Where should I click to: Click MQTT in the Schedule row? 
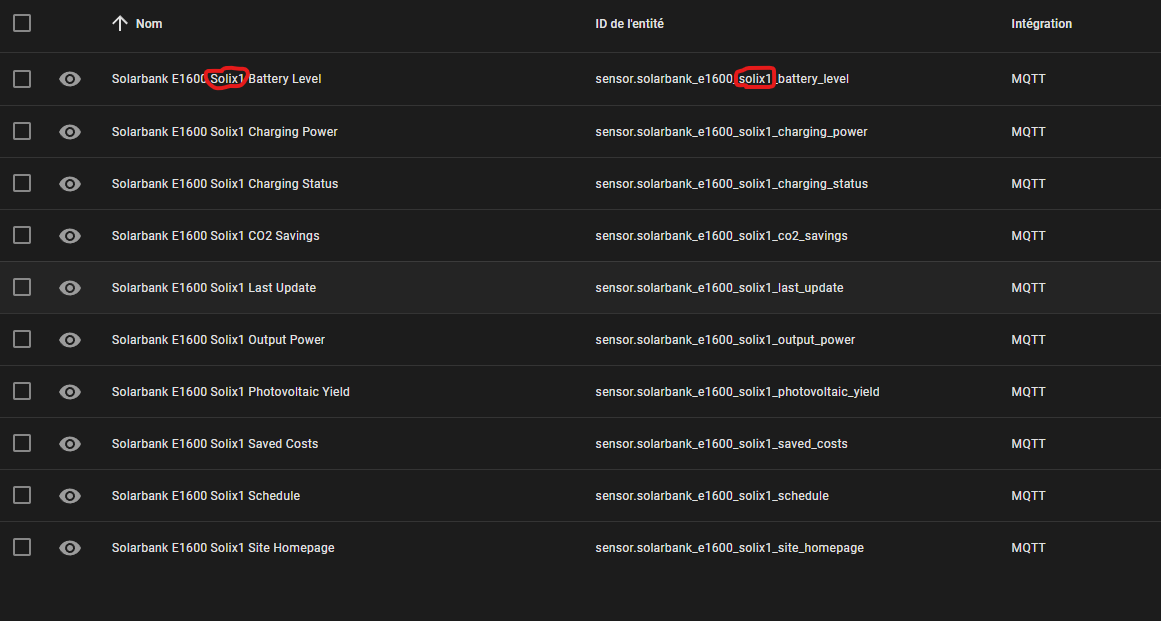pos(1028,496)
